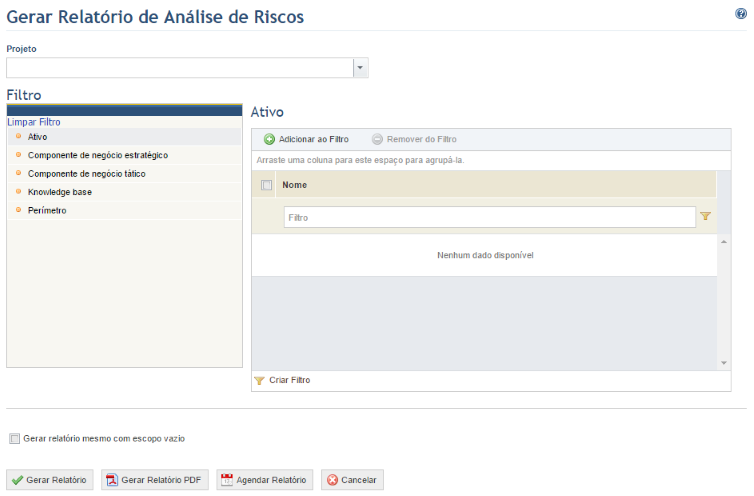754x496 pixels.
Task: Click the Criar Filtro link text
Action: coord(289,380)
